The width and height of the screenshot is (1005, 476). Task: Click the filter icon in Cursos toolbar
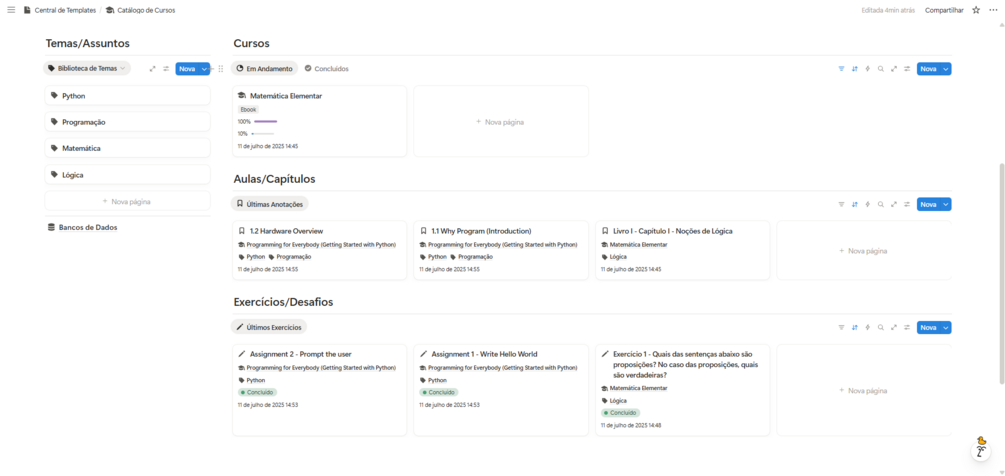(841, 69)
